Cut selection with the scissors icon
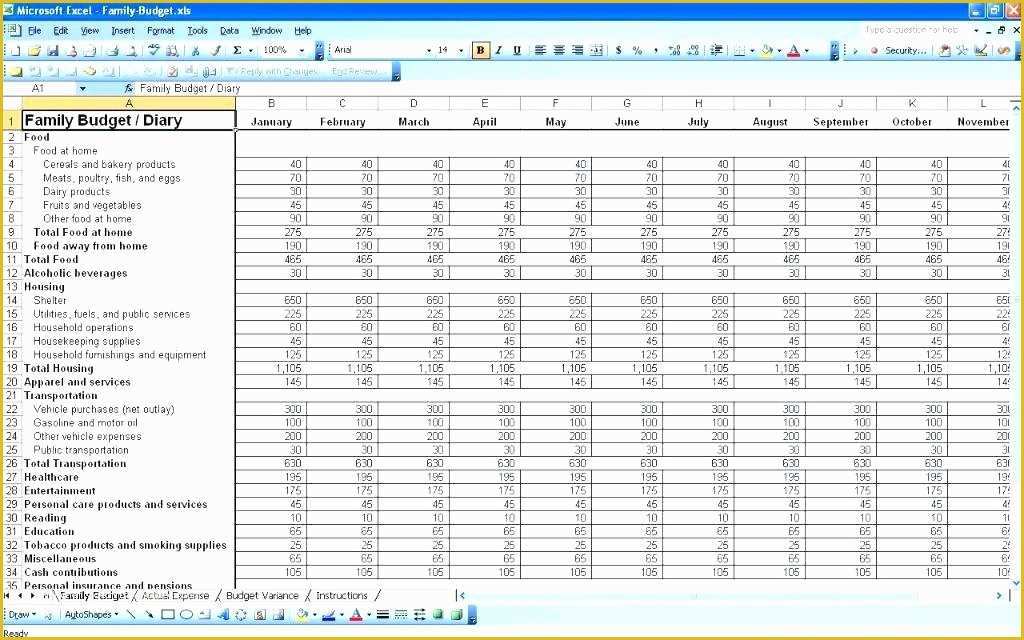 [195, 50]
